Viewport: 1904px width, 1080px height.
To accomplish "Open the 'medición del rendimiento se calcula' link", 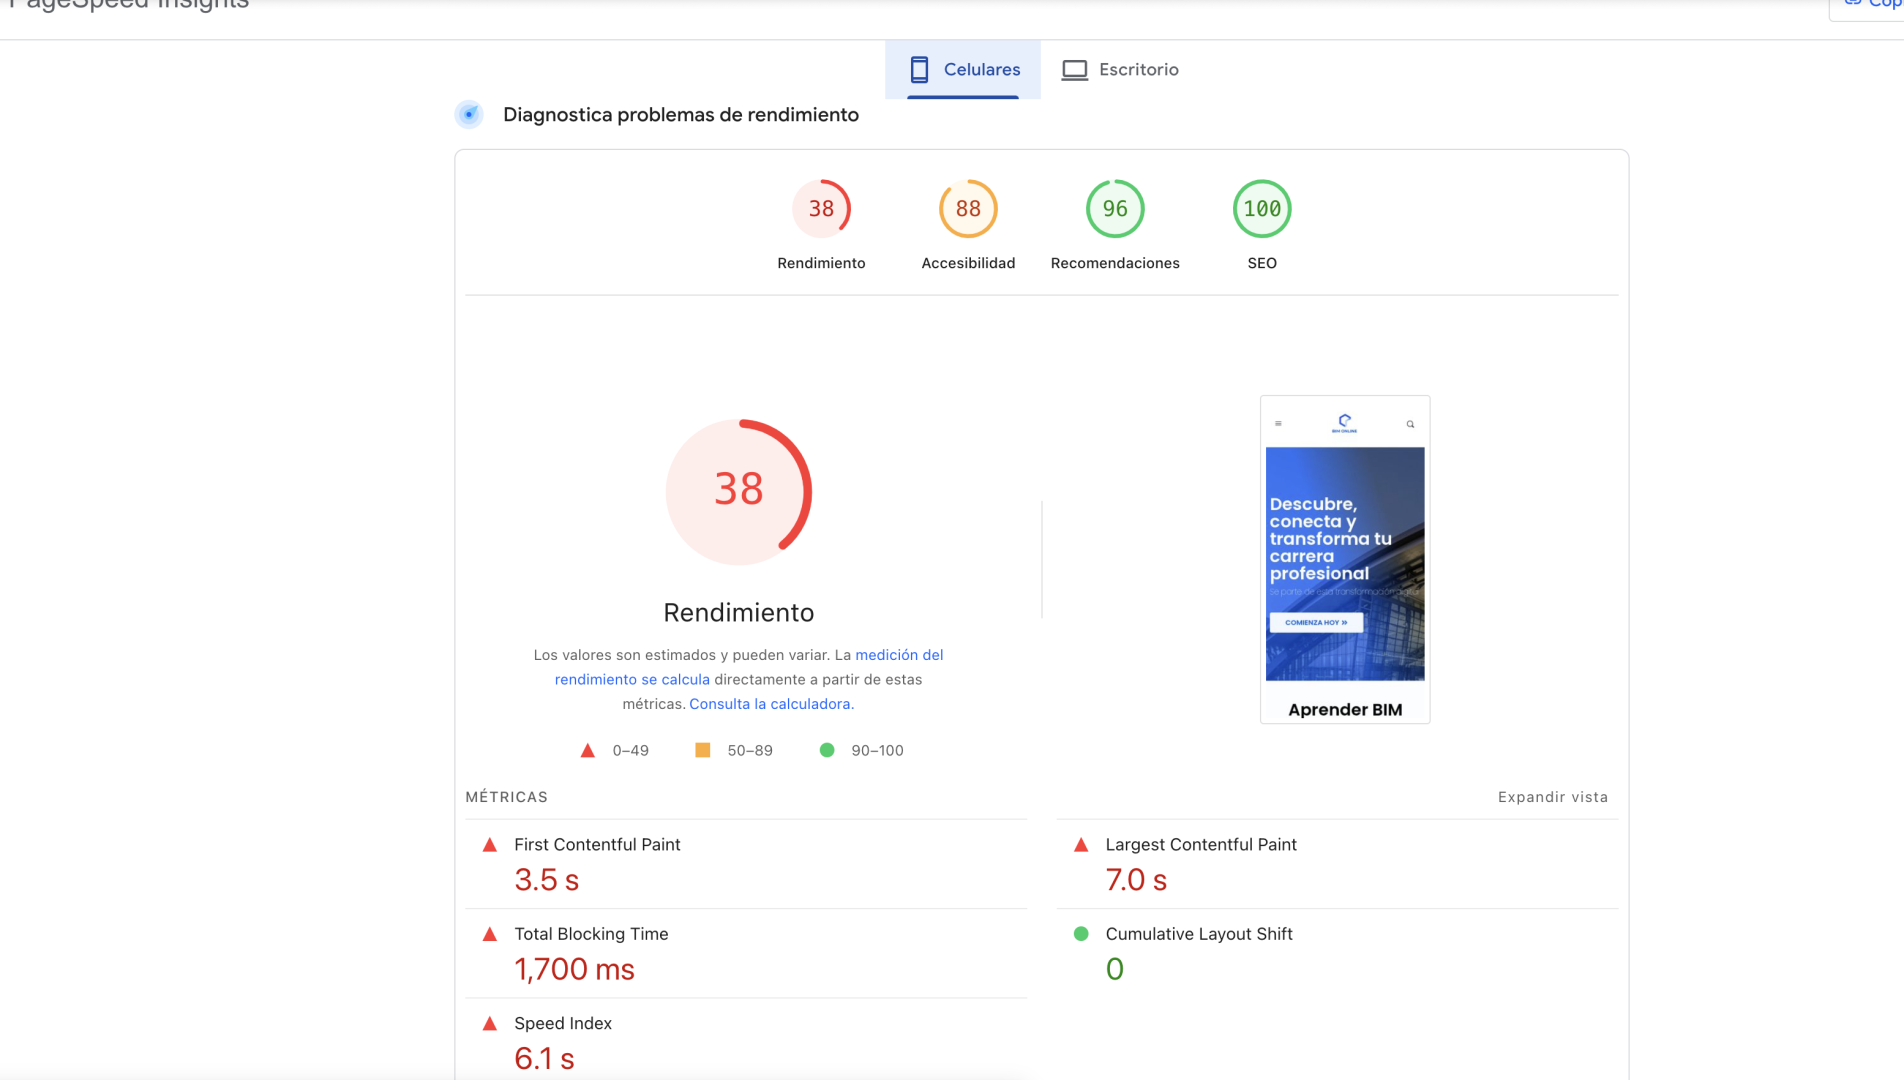I will [749, 667].
